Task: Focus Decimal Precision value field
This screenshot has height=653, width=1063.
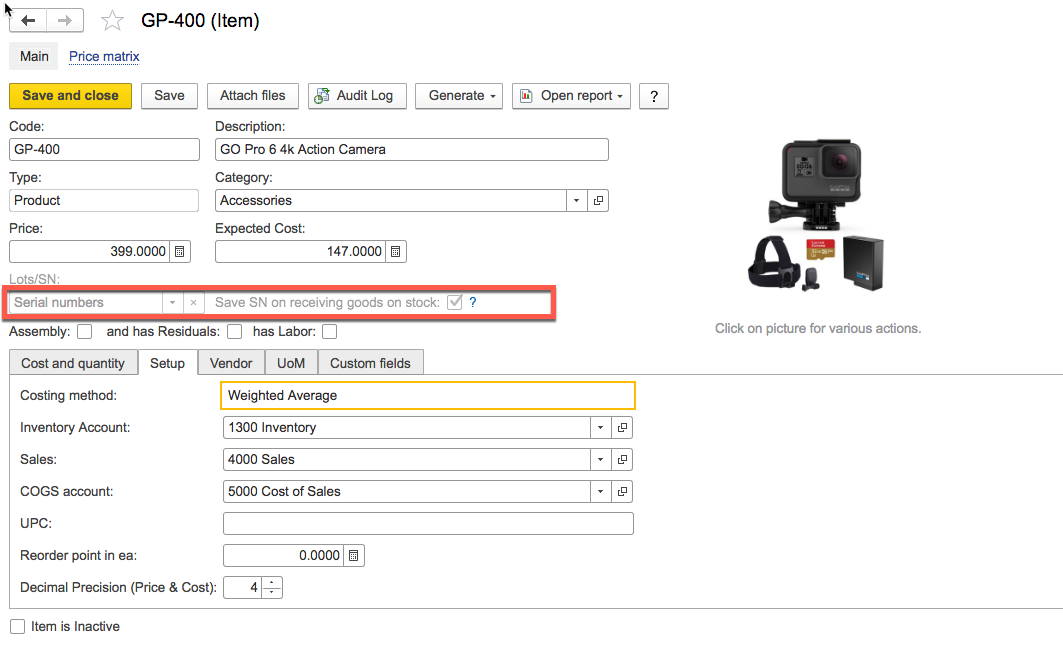Action: point(243,588)
